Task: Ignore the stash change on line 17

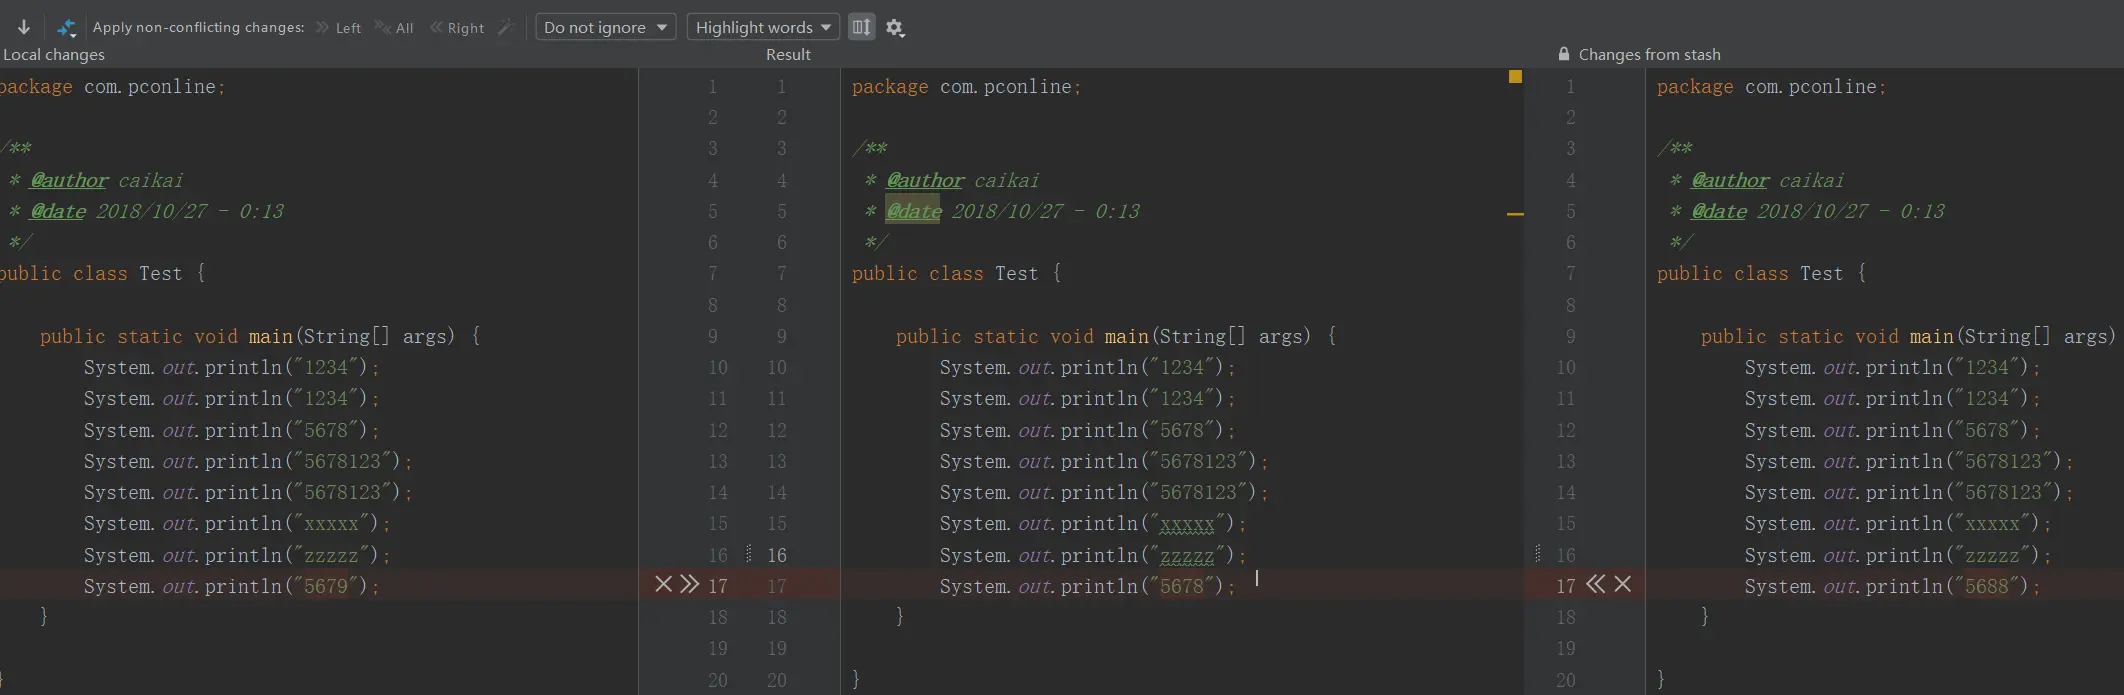Action: [1623, 584]
